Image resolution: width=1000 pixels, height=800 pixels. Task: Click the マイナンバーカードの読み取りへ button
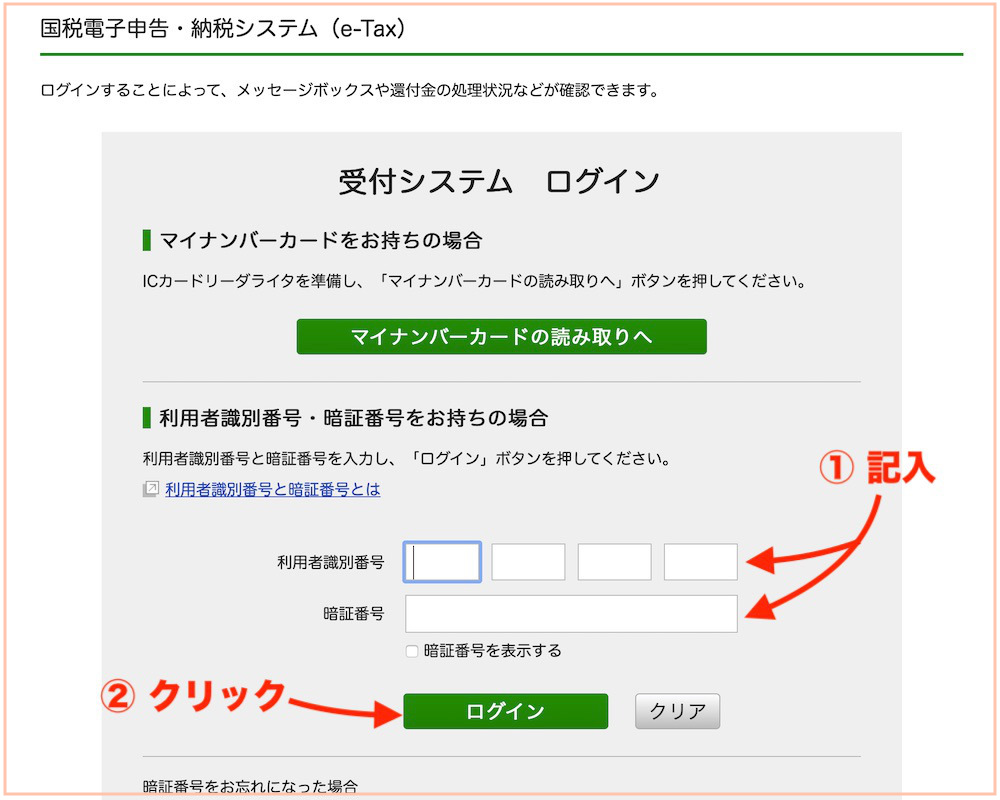tap(501, 336)
